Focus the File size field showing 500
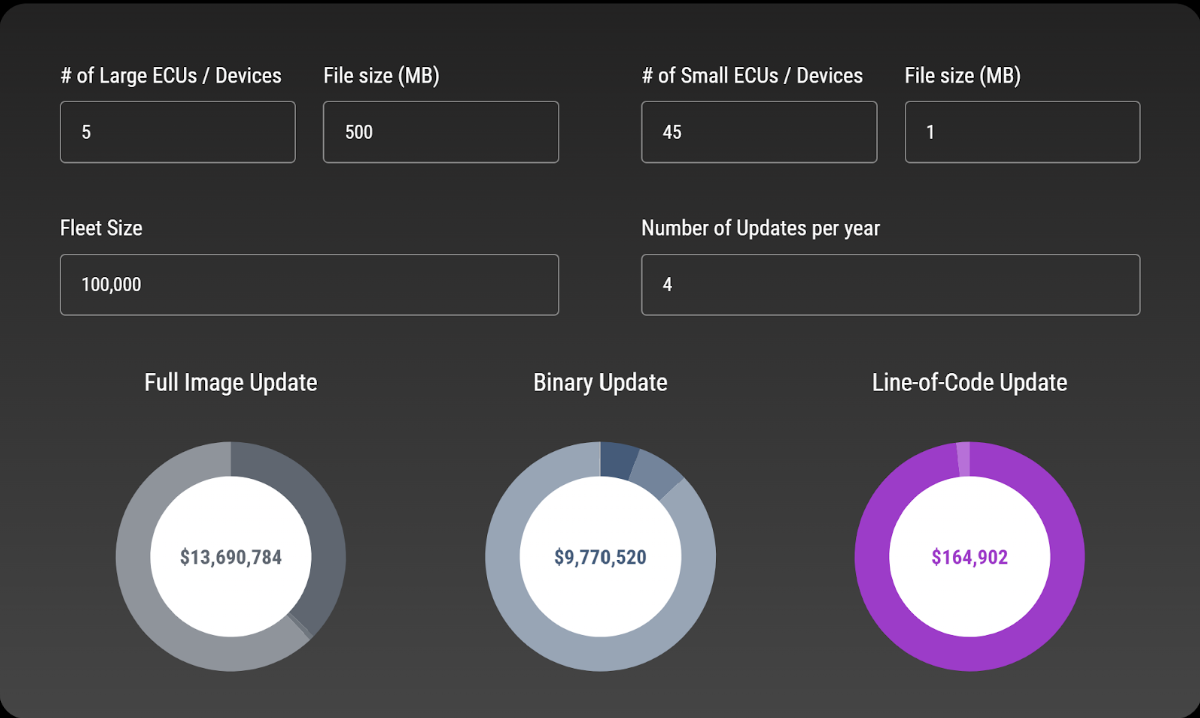This screenshot has width=1200, height=718. tap(440, 132)
